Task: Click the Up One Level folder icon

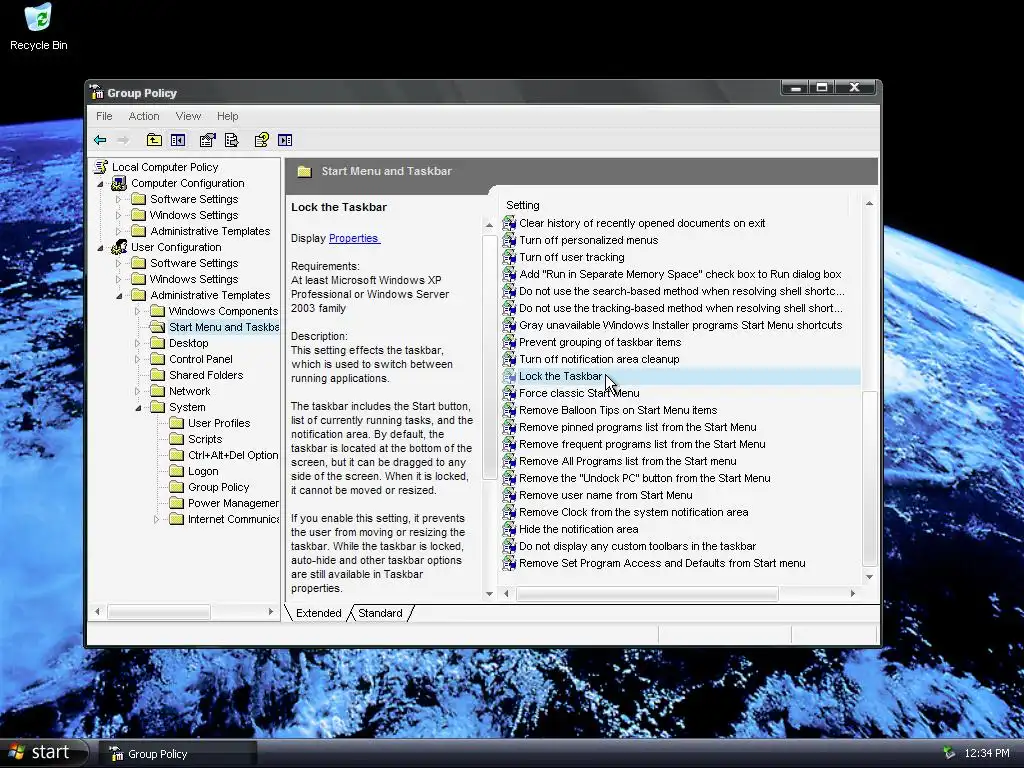Action: [153, 140]
